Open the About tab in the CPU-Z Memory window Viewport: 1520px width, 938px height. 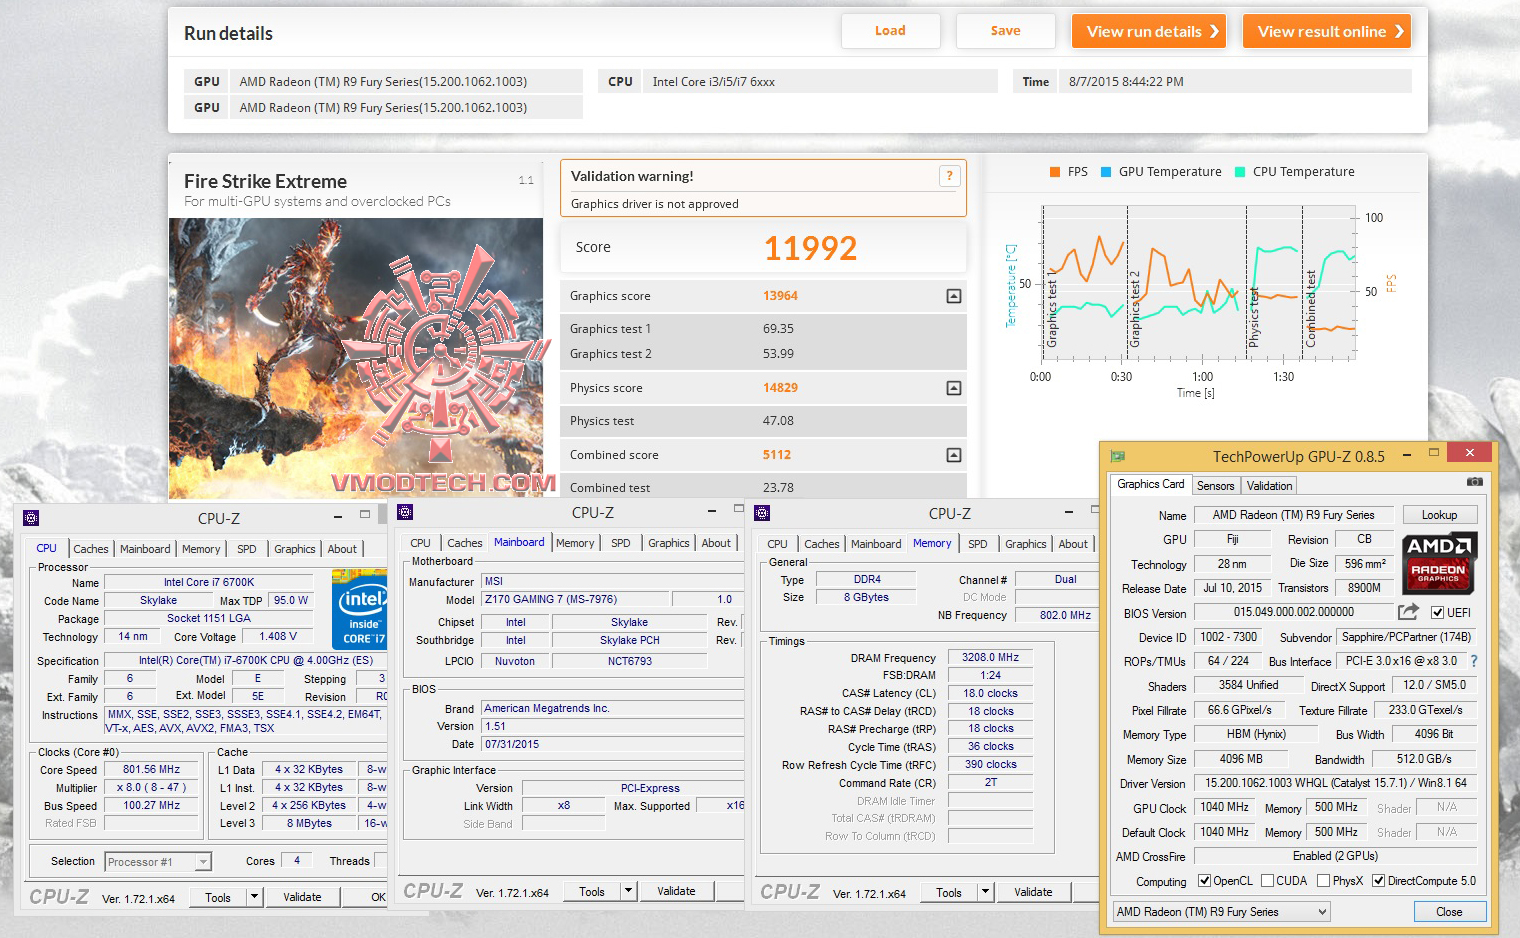pos(1073,544)
